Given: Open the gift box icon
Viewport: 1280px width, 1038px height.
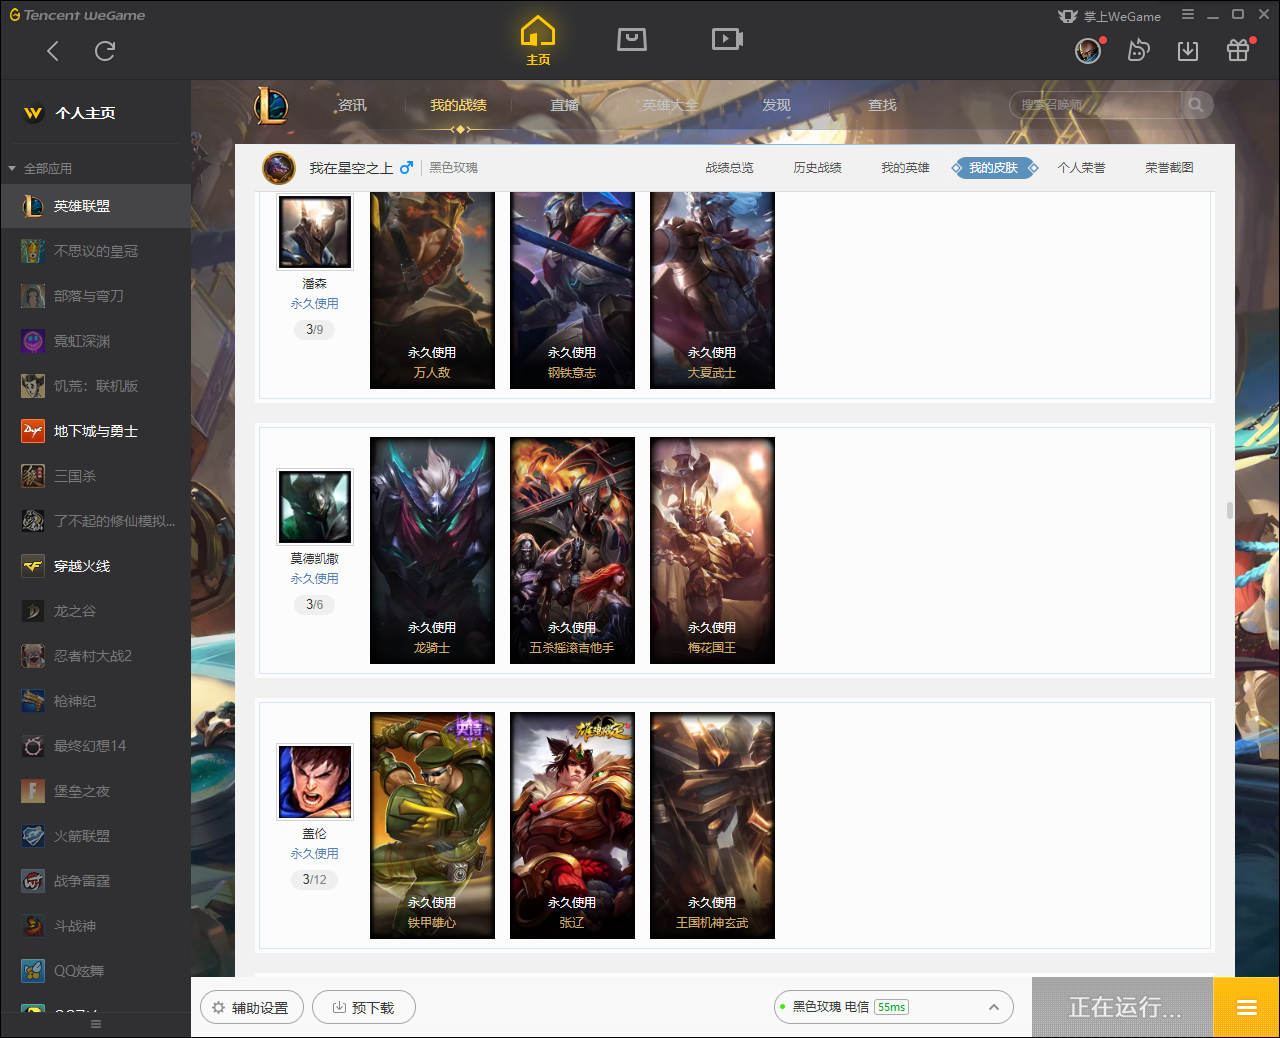Looking at the screenshot, I should coord(1238,50).
